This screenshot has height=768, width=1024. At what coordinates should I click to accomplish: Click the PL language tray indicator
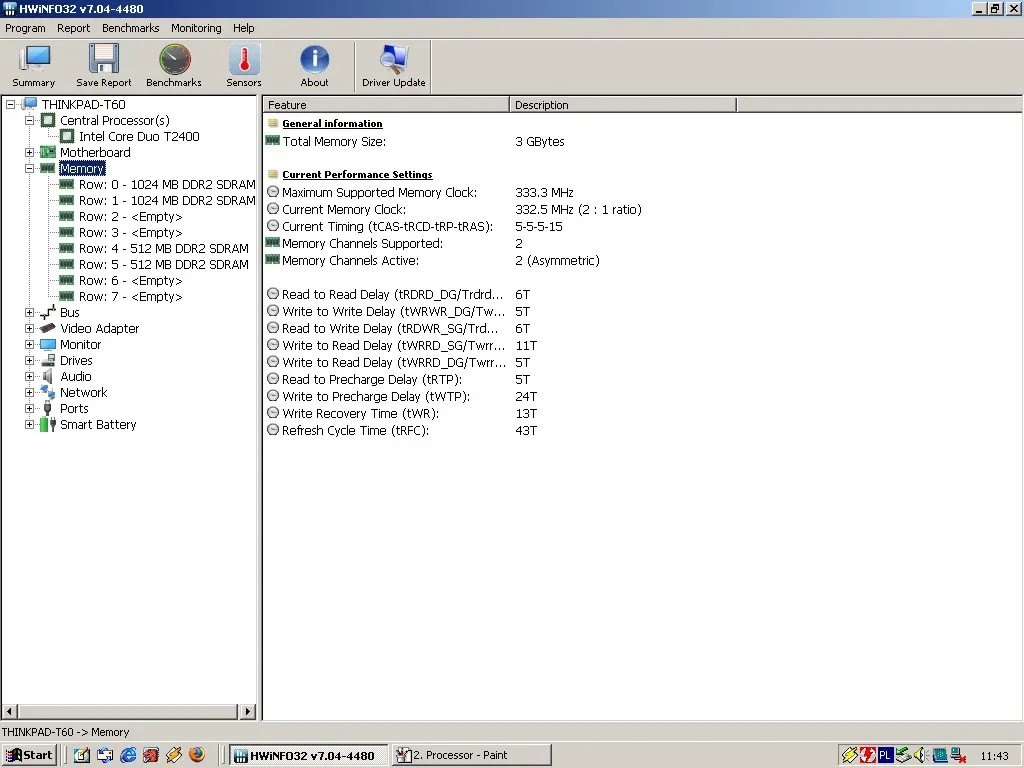click(885, 756)
